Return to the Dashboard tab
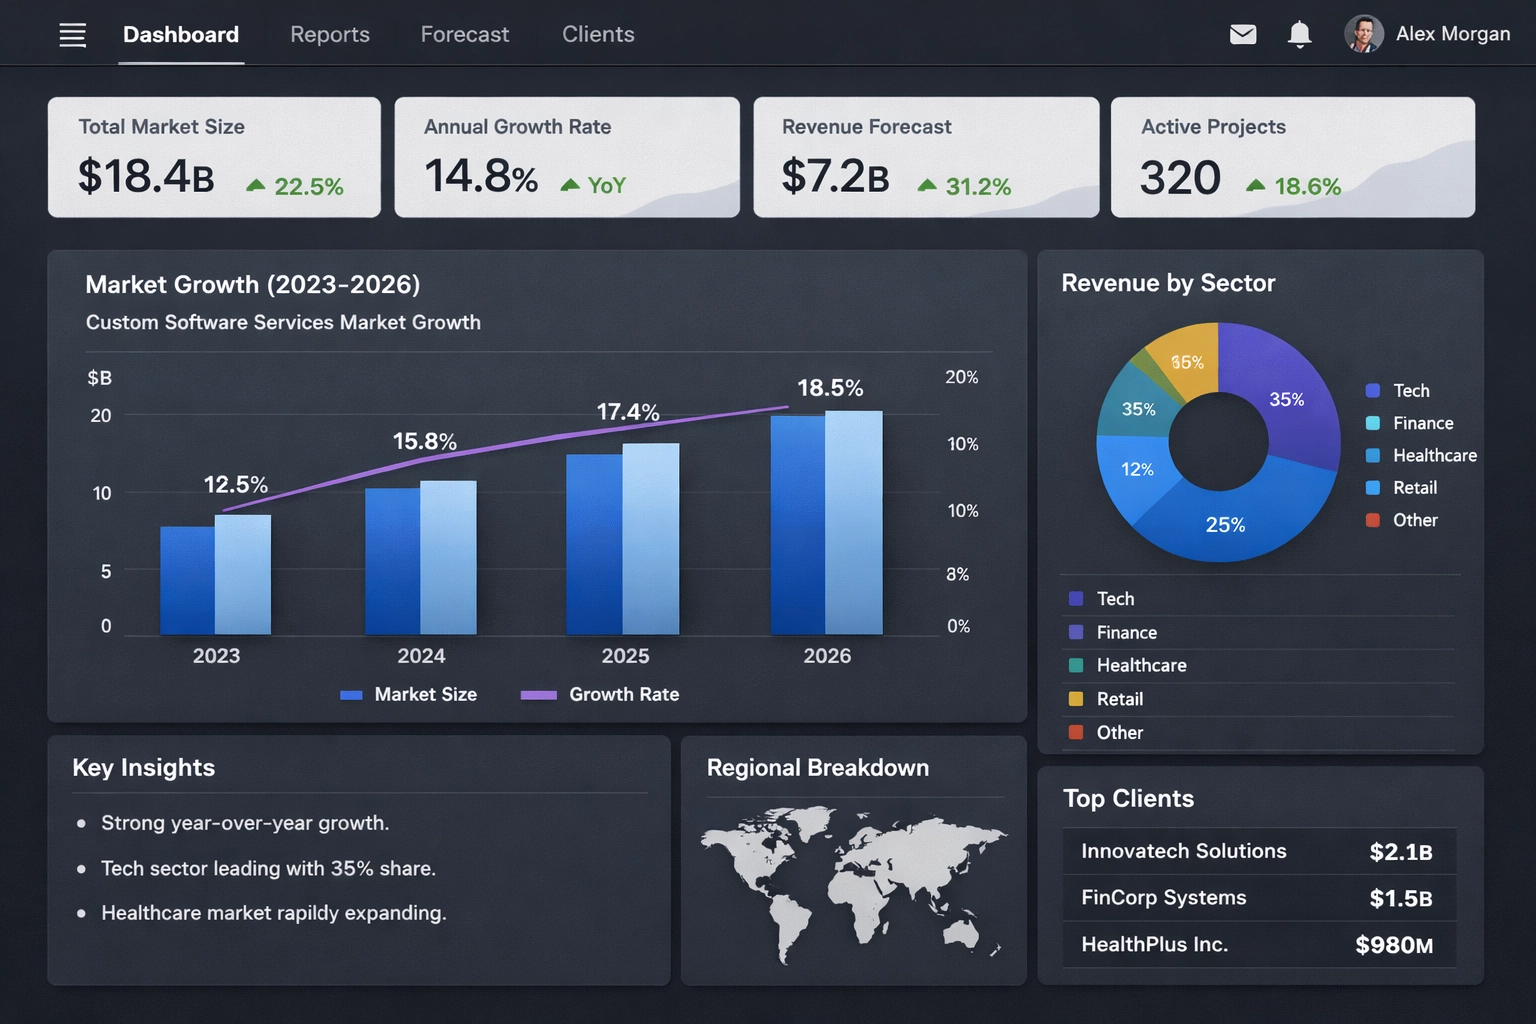Screen dimensions: 1536x1024 click(180, 34)
